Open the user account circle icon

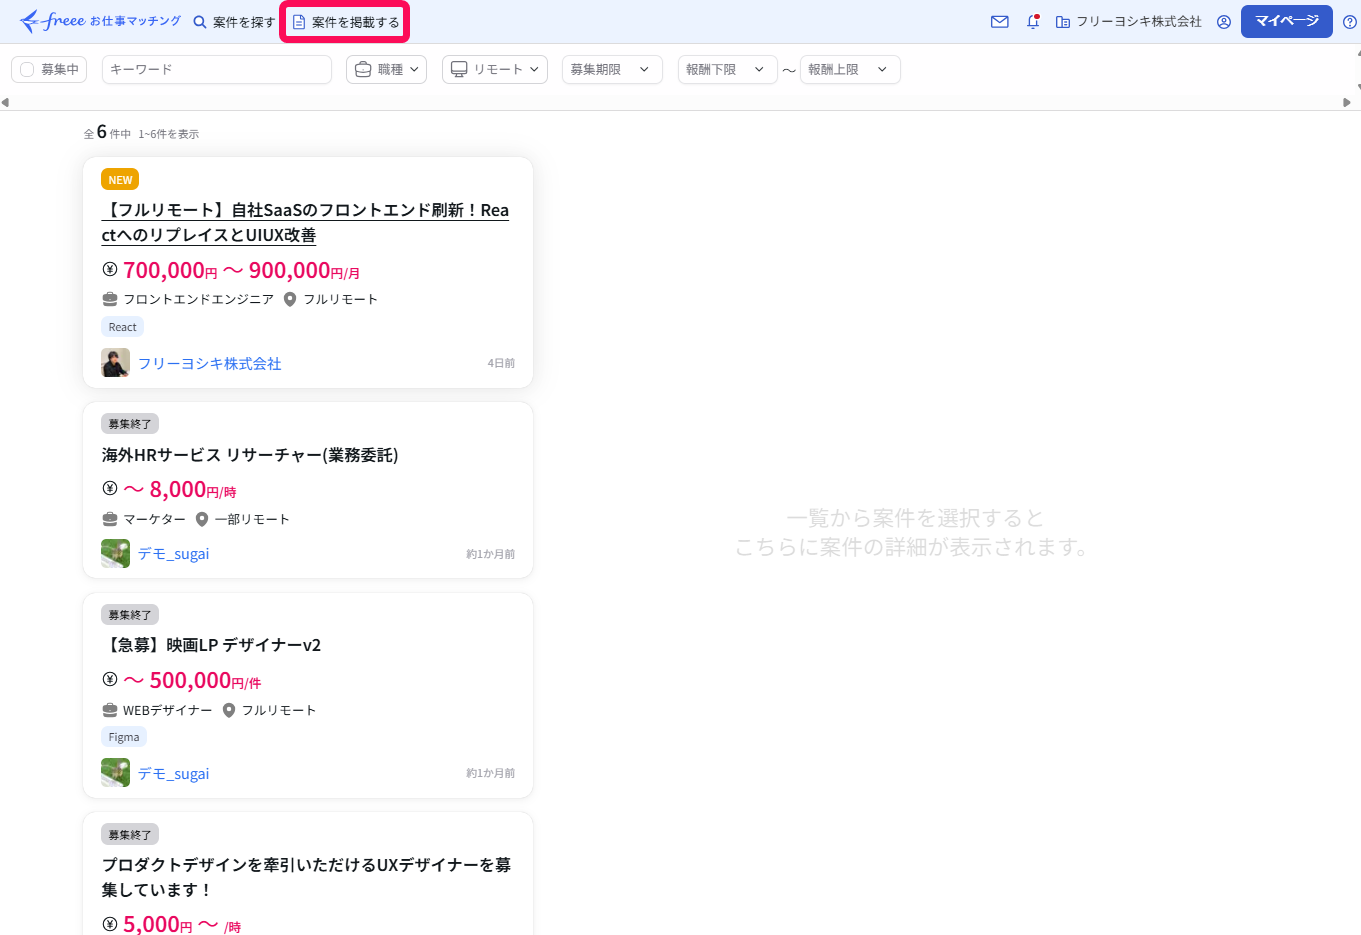(1223, 21)
